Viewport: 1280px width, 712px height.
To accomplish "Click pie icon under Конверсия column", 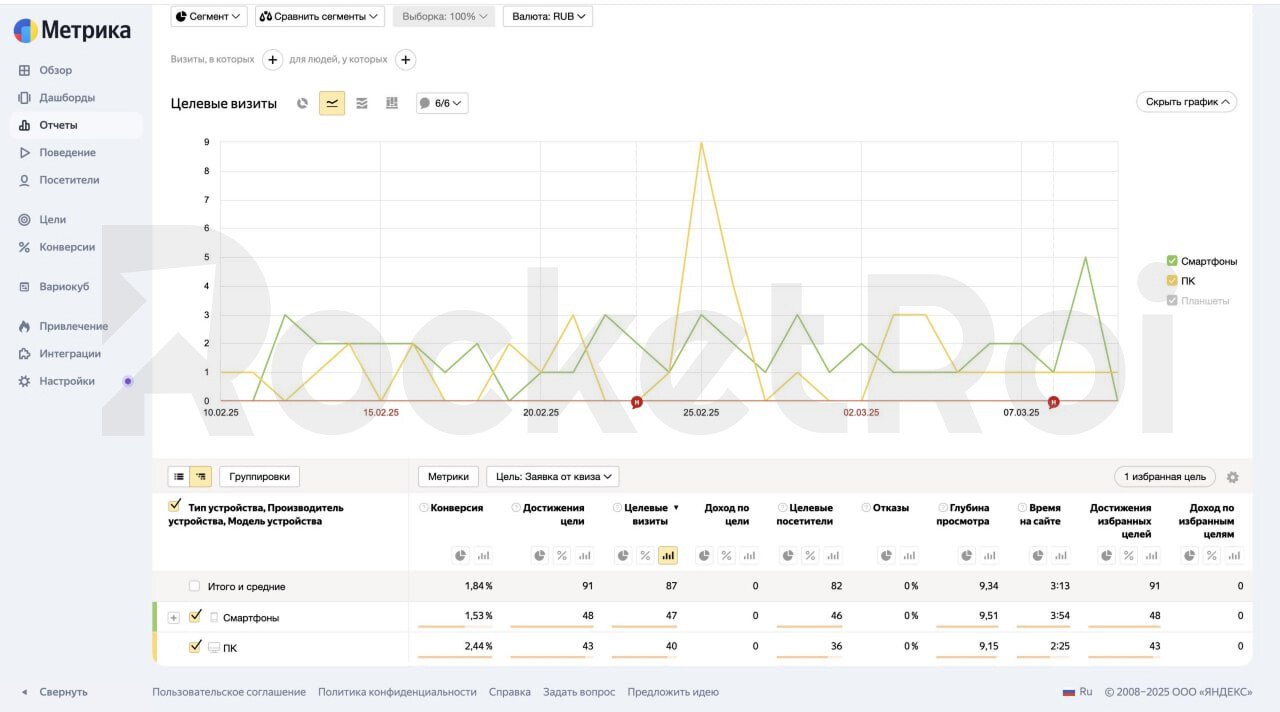I will click(x=460, y=555).
